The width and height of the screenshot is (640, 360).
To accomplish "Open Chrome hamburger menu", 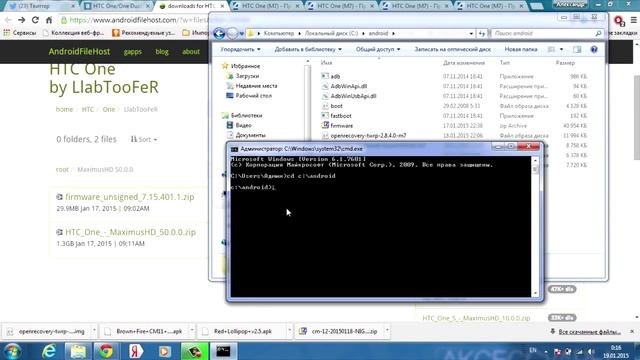I will coord(633,20).
